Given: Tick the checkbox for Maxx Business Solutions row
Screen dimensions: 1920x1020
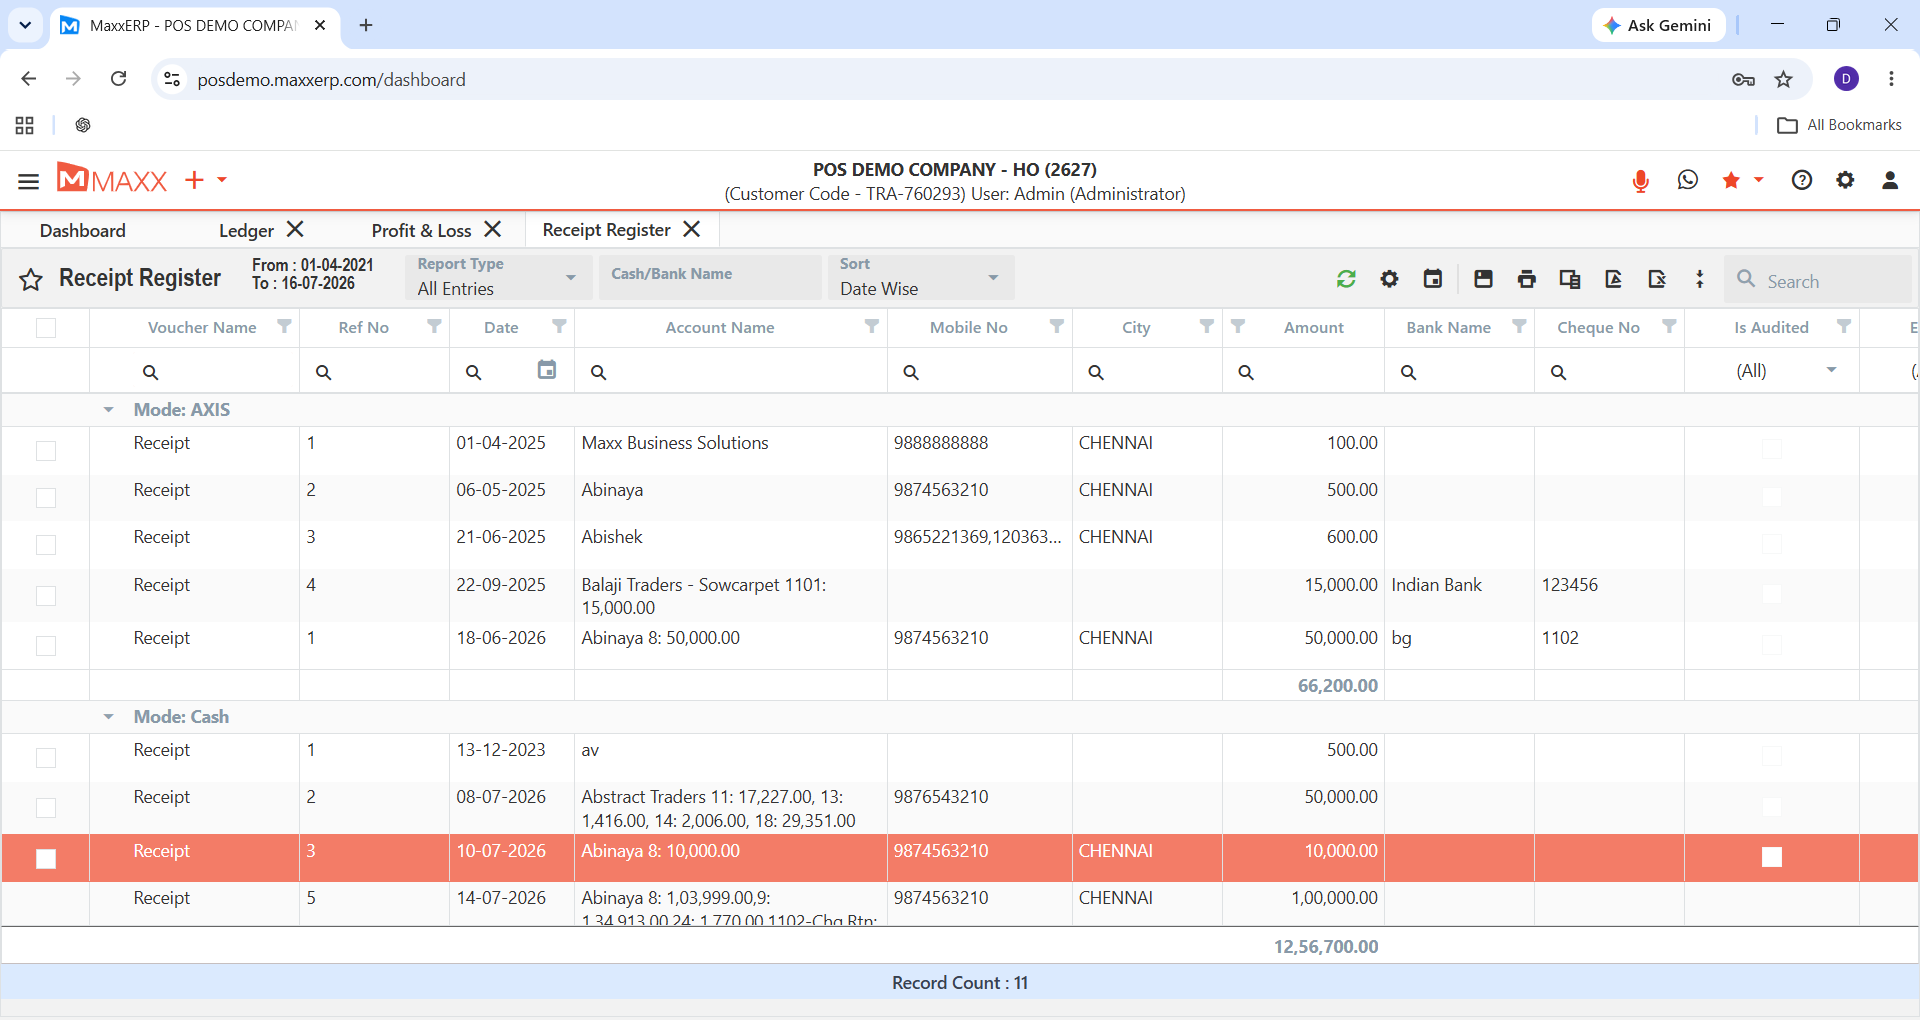Looking at the screenshot, I should click(46, 451).
